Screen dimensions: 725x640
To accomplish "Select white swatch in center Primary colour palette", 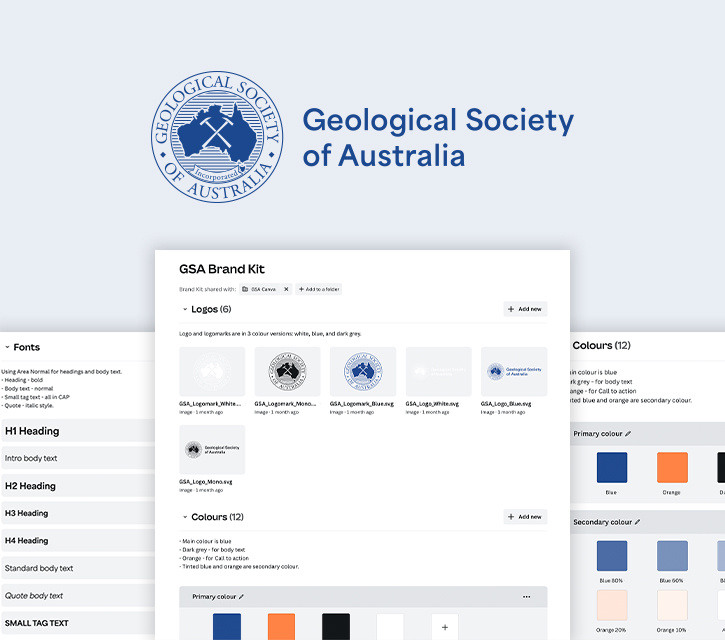I will coord(390,627).
